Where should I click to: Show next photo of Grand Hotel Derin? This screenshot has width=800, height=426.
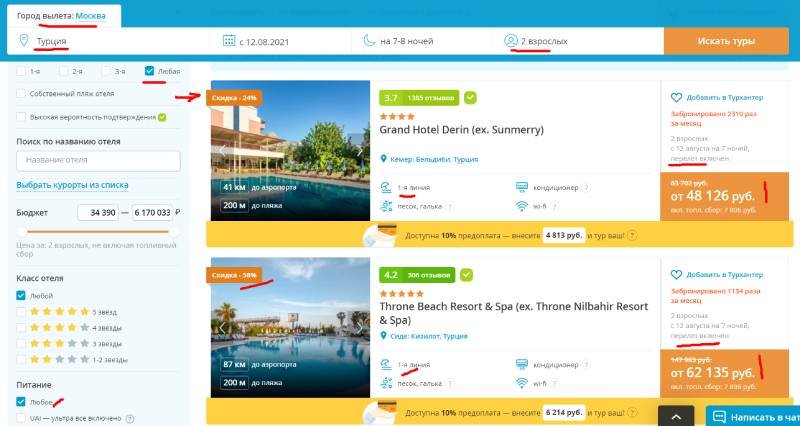360,151
